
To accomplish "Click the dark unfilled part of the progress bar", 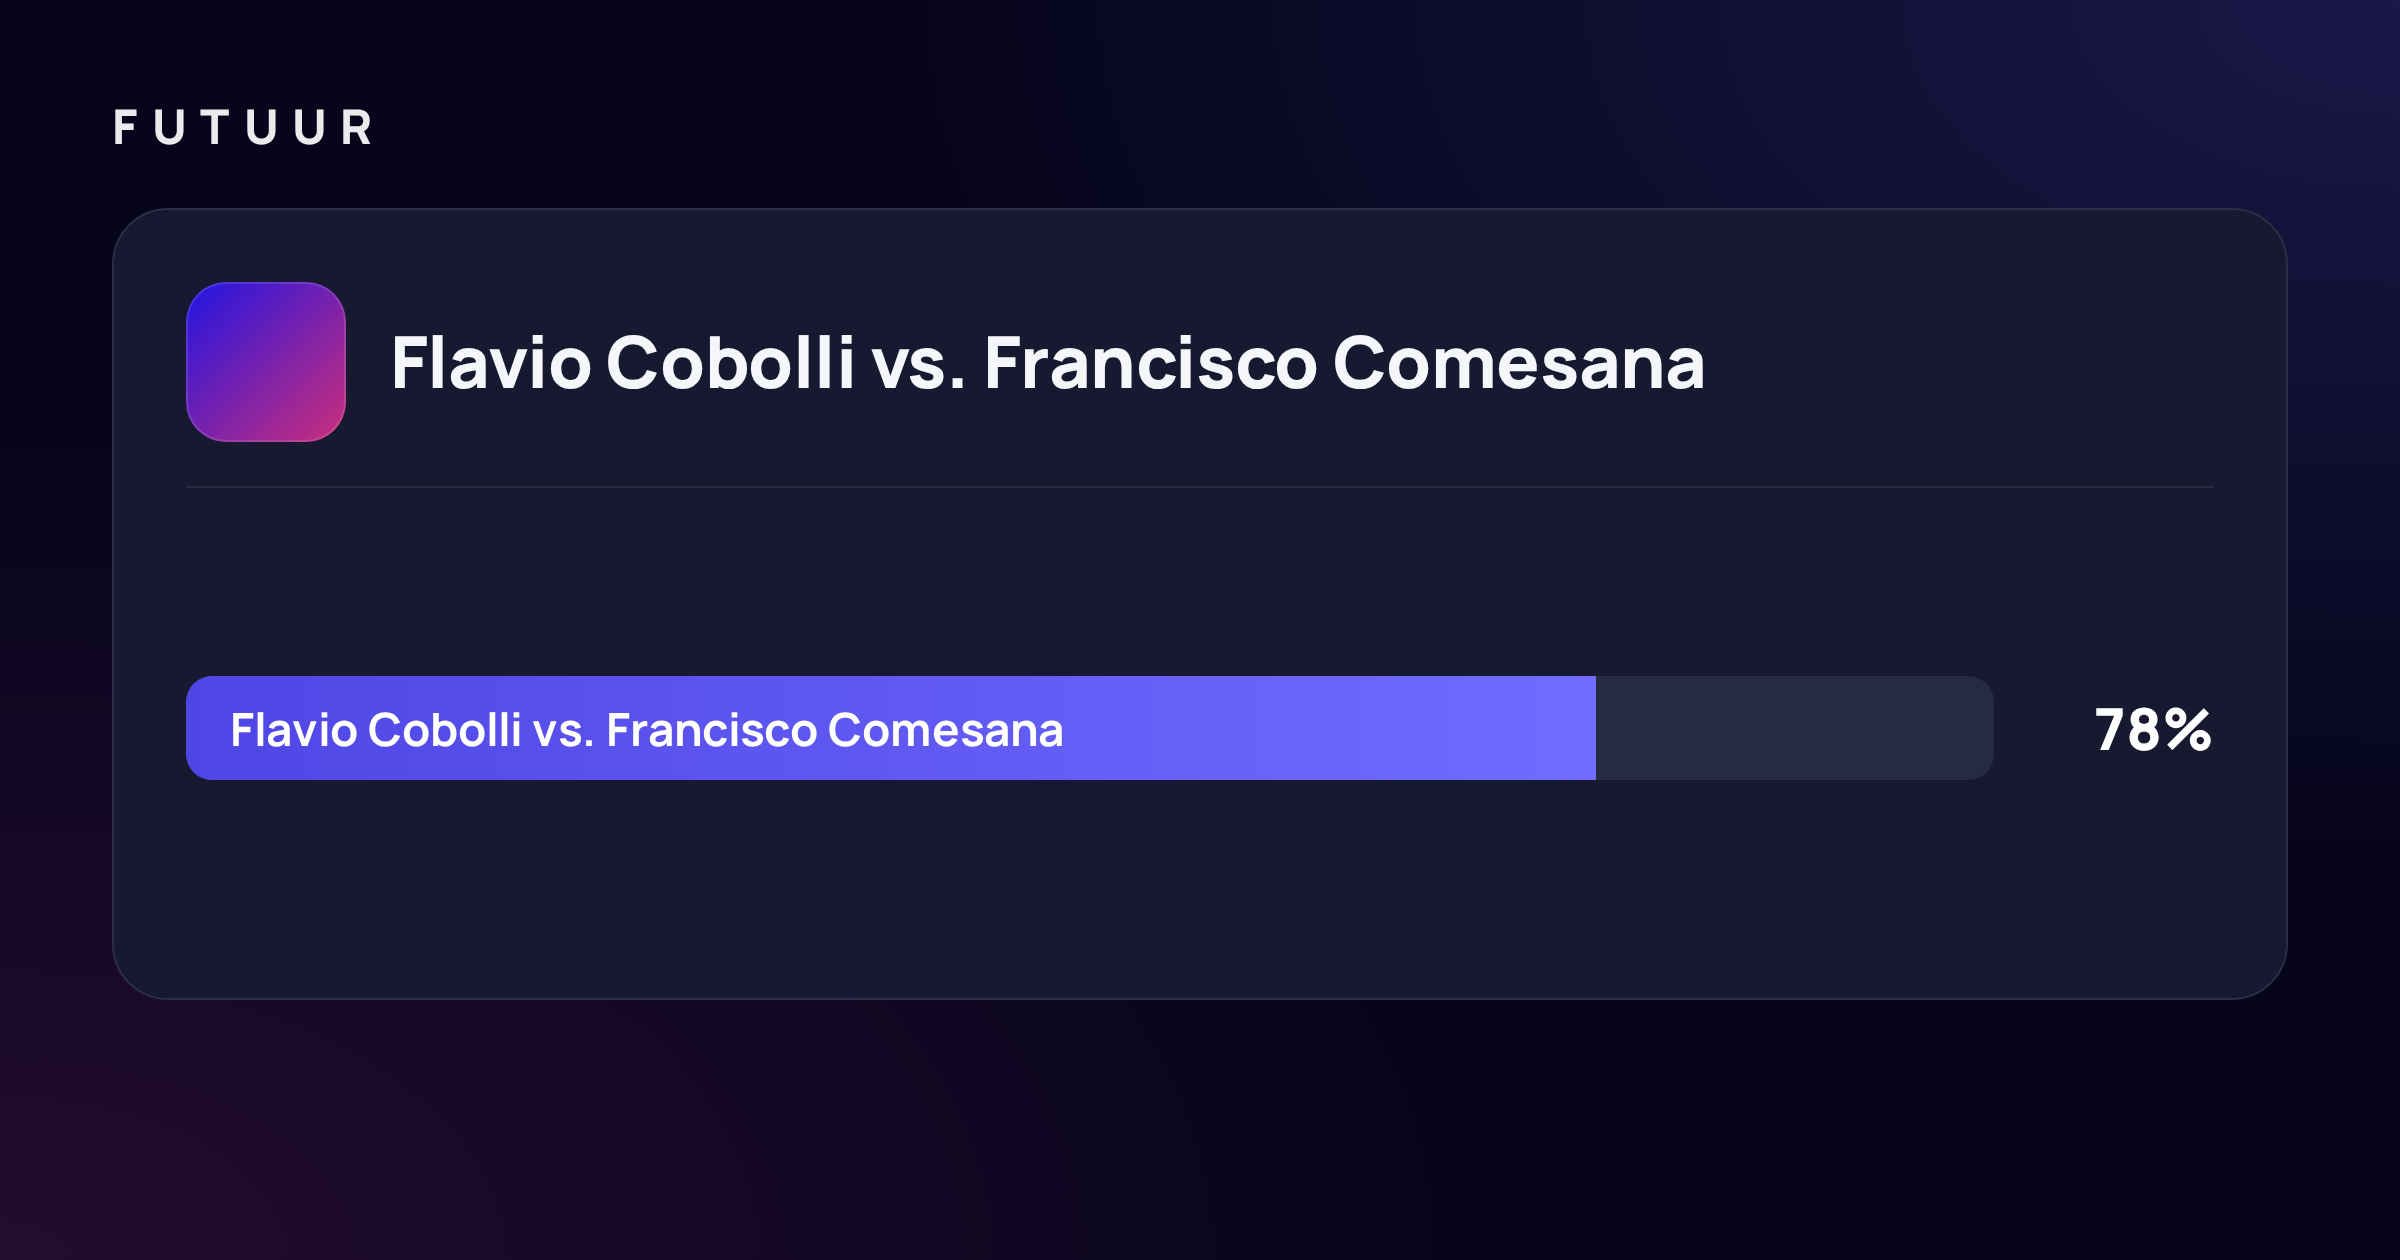I will (x=1794, y=728).
